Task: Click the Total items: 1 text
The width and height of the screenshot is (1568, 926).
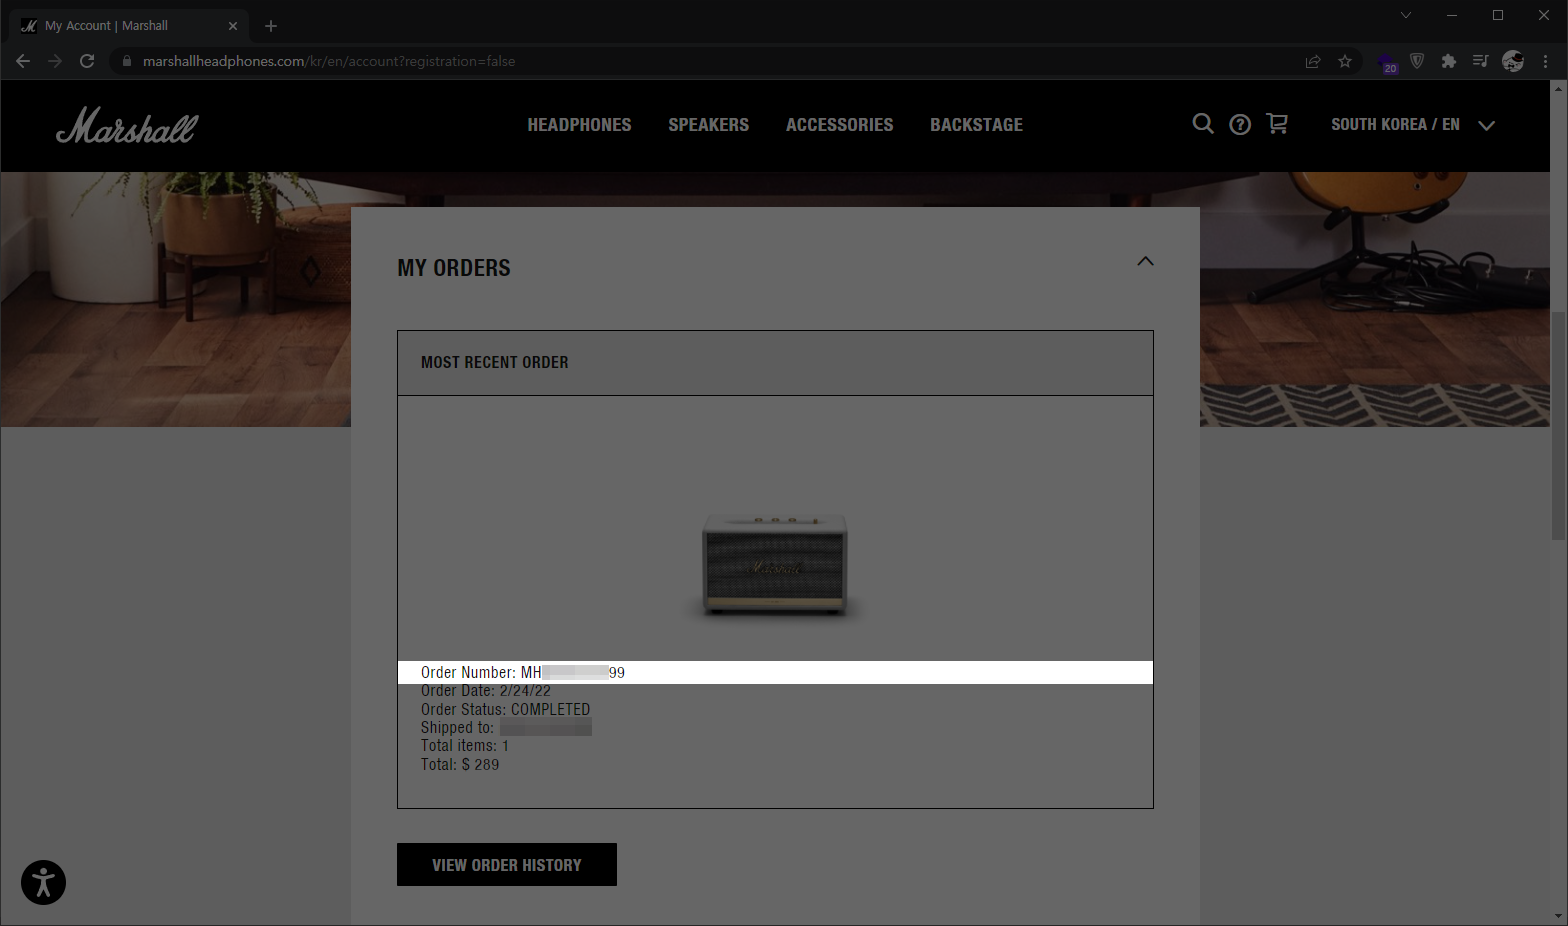Action: coord(465,746)
